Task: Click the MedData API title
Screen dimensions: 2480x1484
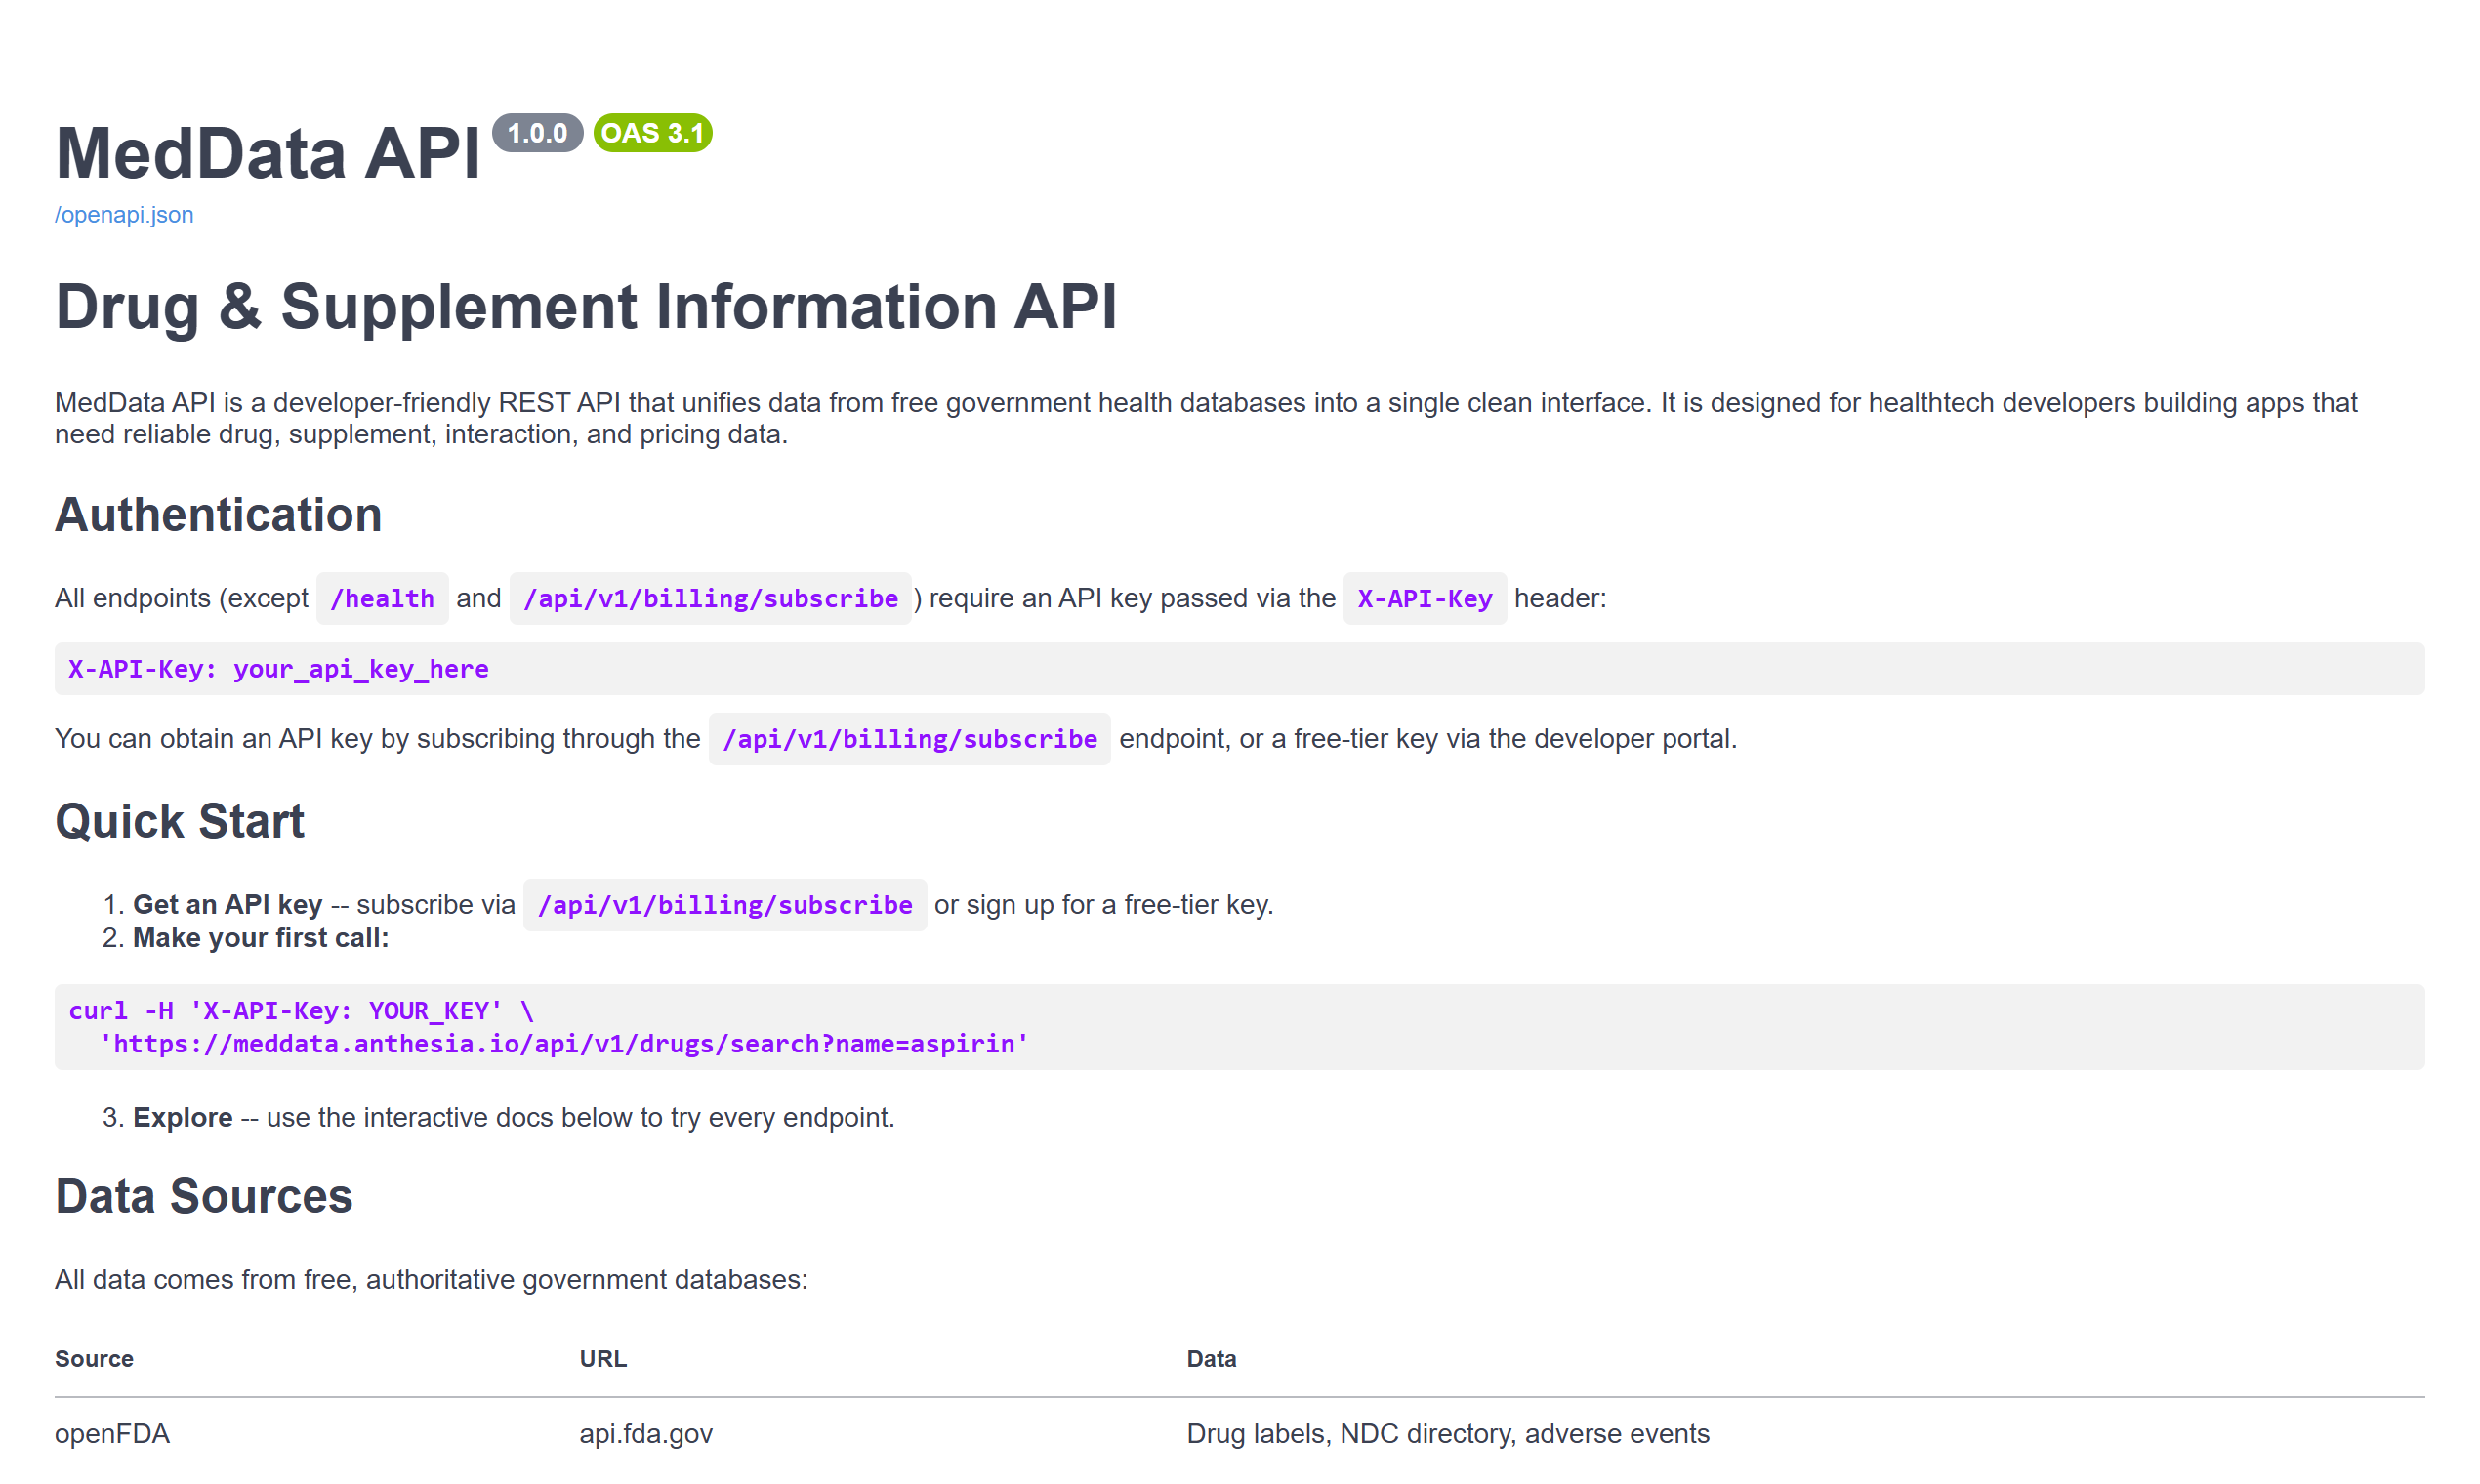Action: pos(268,153)
